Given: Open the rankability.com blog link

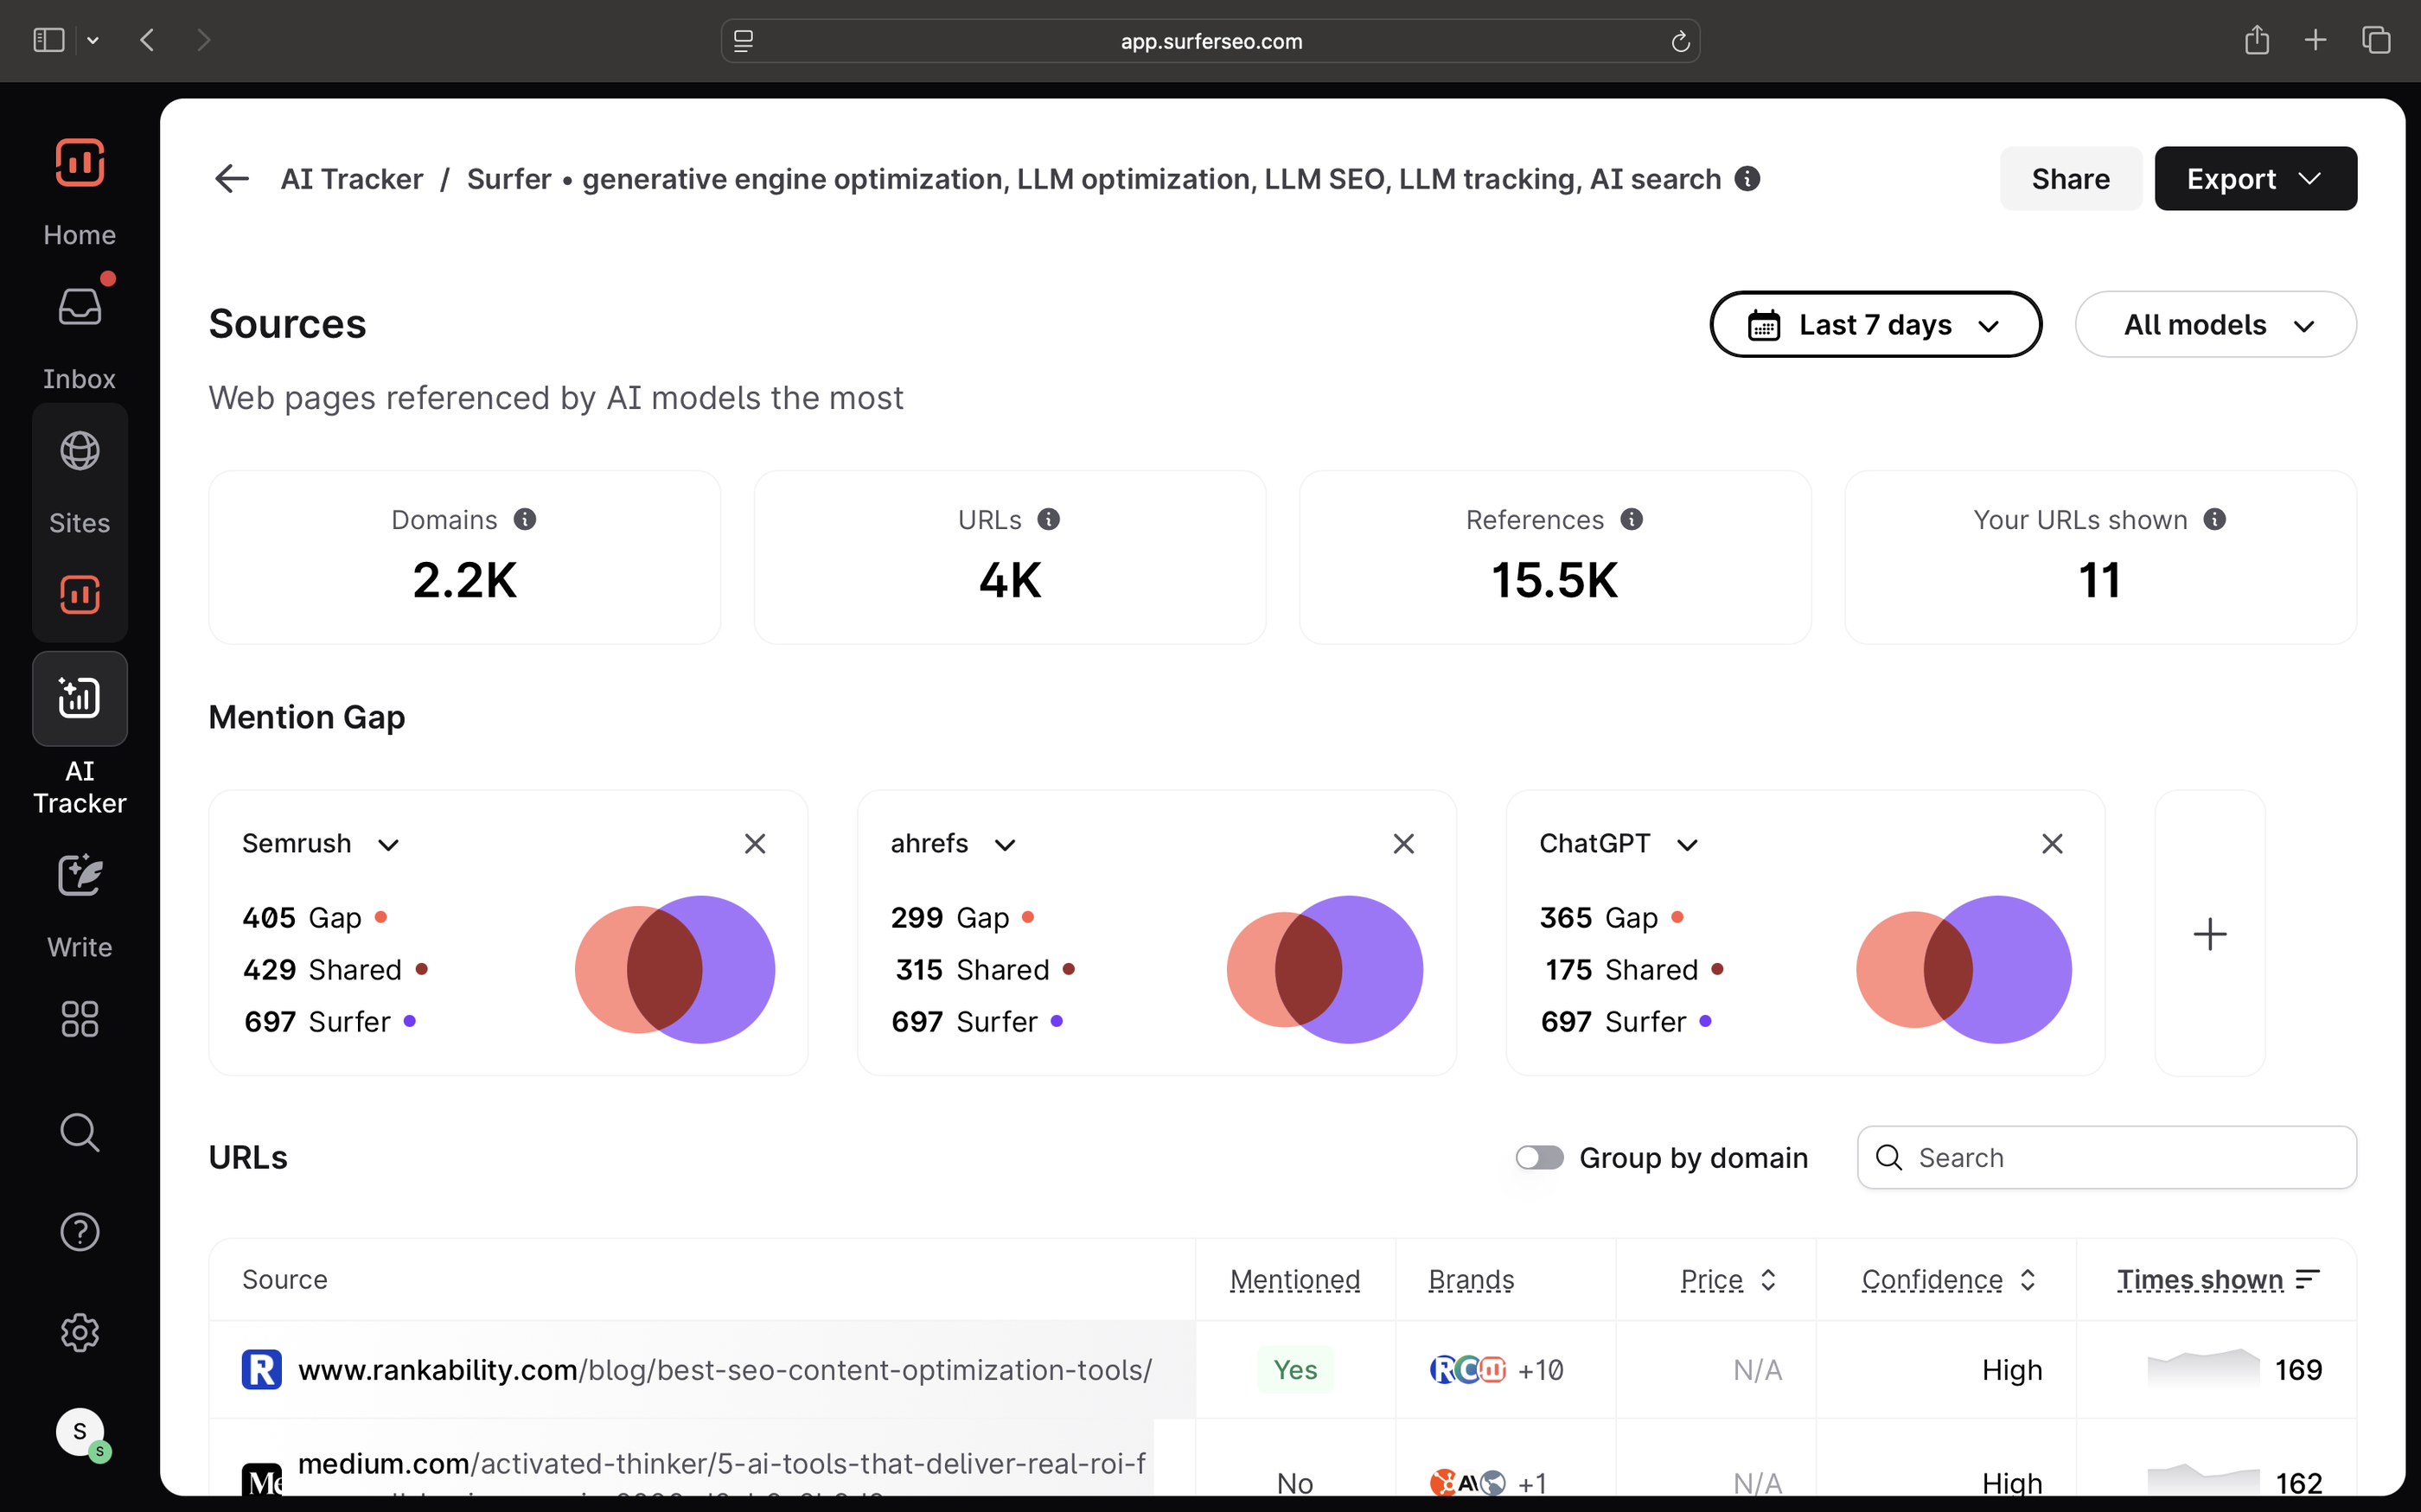Looking at the screenshot, I should click(725, 1369).
